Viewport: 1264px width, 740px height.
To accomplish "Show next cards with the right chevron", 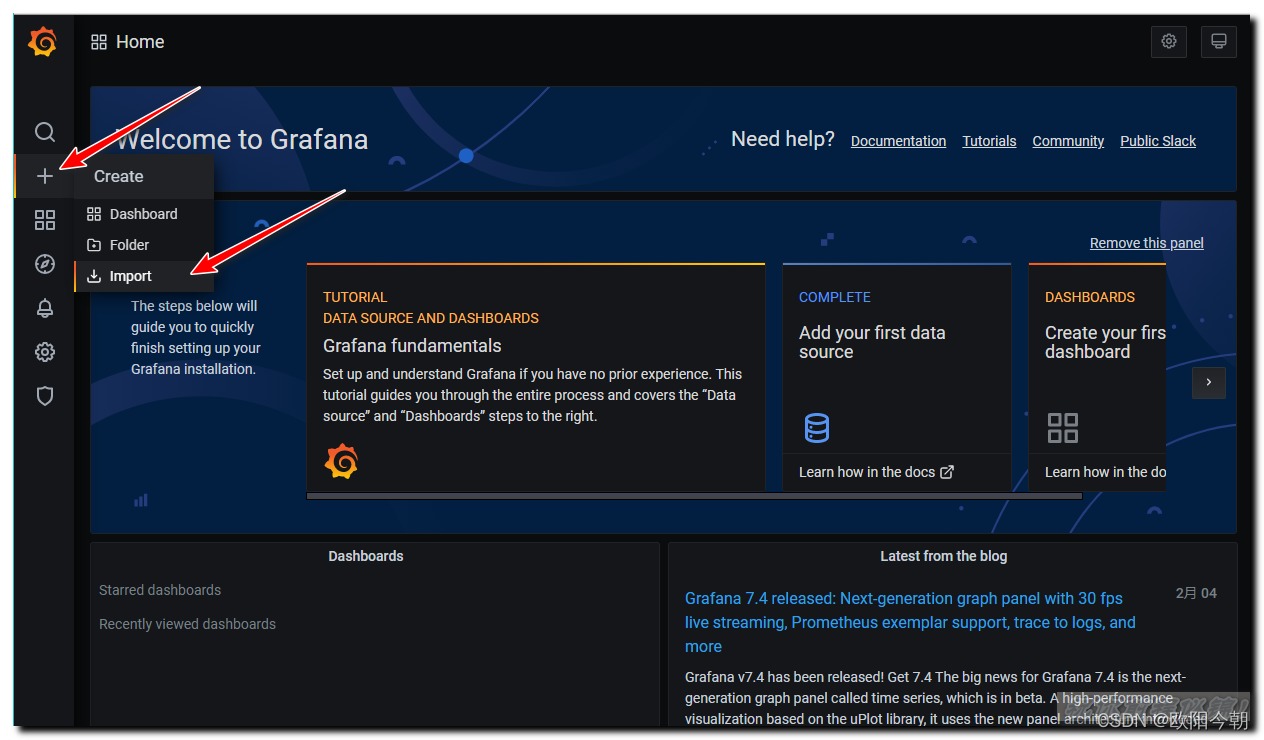I will point(1209,382).
